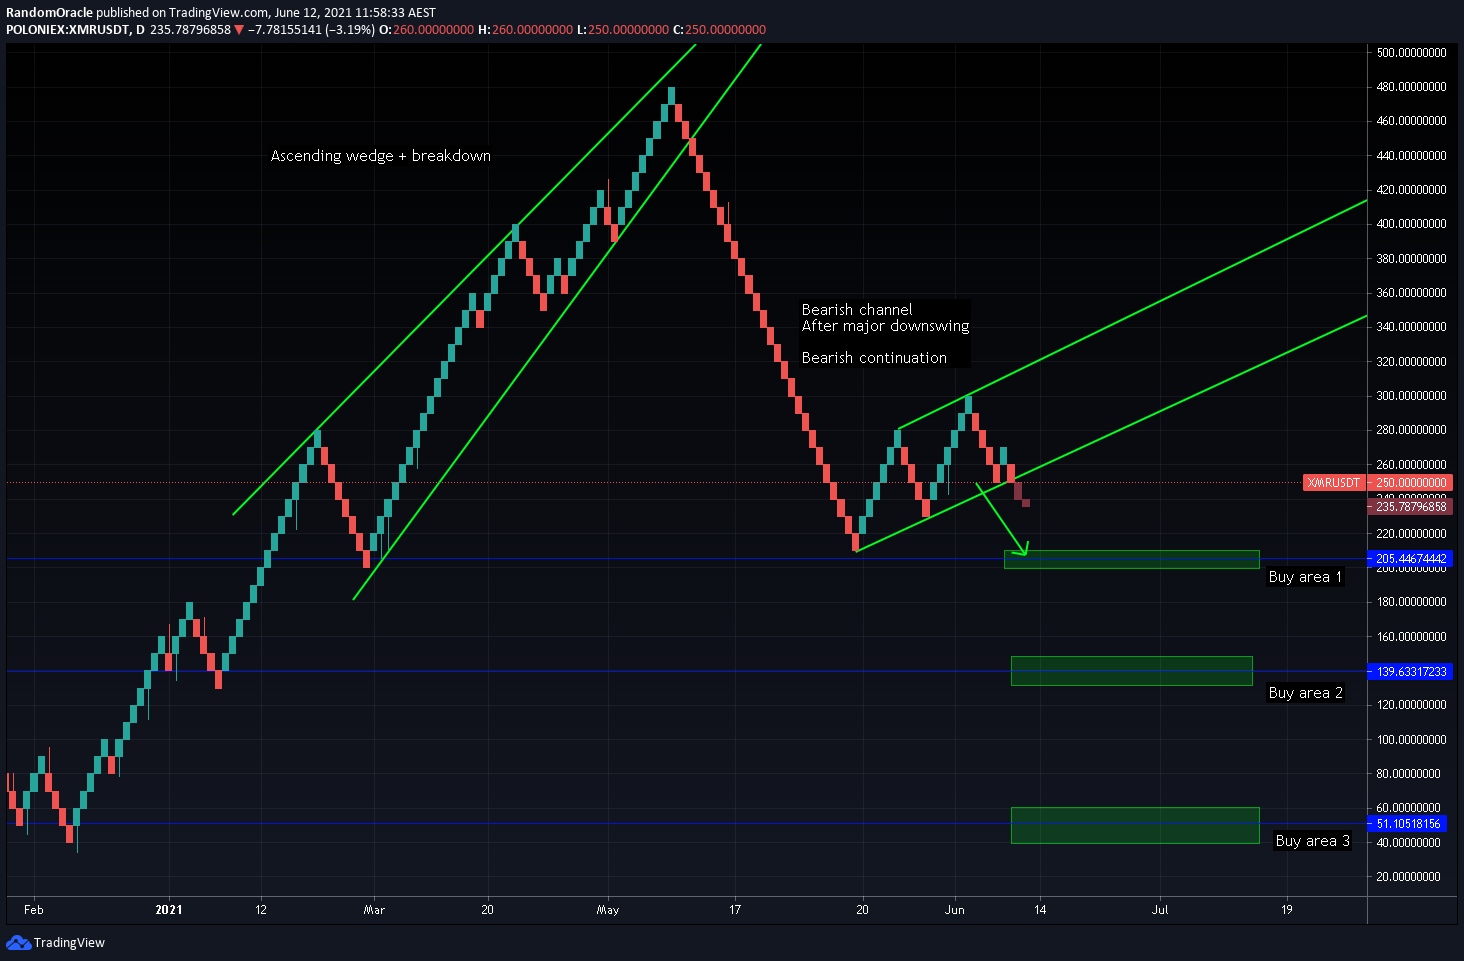Screen dimensions: 1464x961
Task: Click the 'Buy area 3' label
Action: (x=1313, y=841)
